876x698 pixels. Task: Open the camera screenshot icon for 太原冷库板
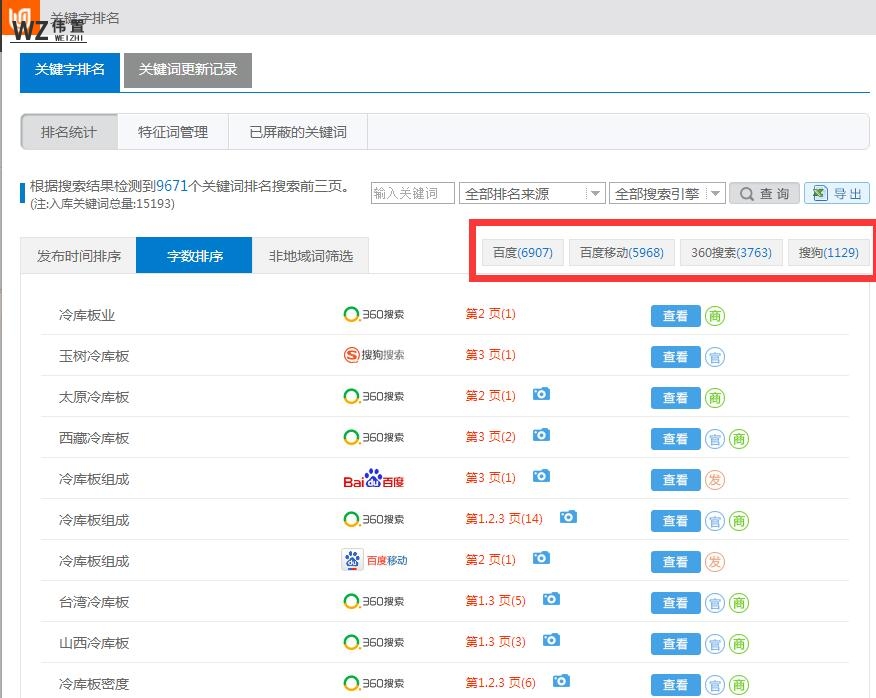pos(541,395)
